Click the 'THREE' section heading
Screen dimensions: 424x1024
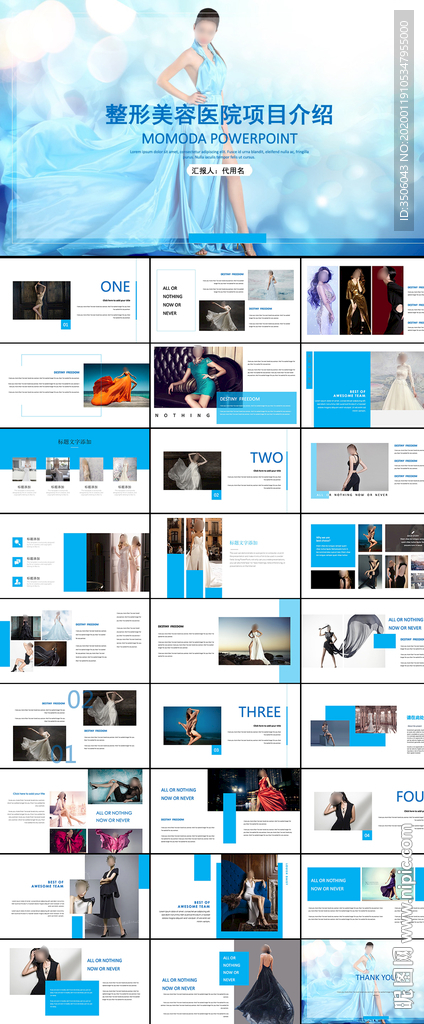259,712
